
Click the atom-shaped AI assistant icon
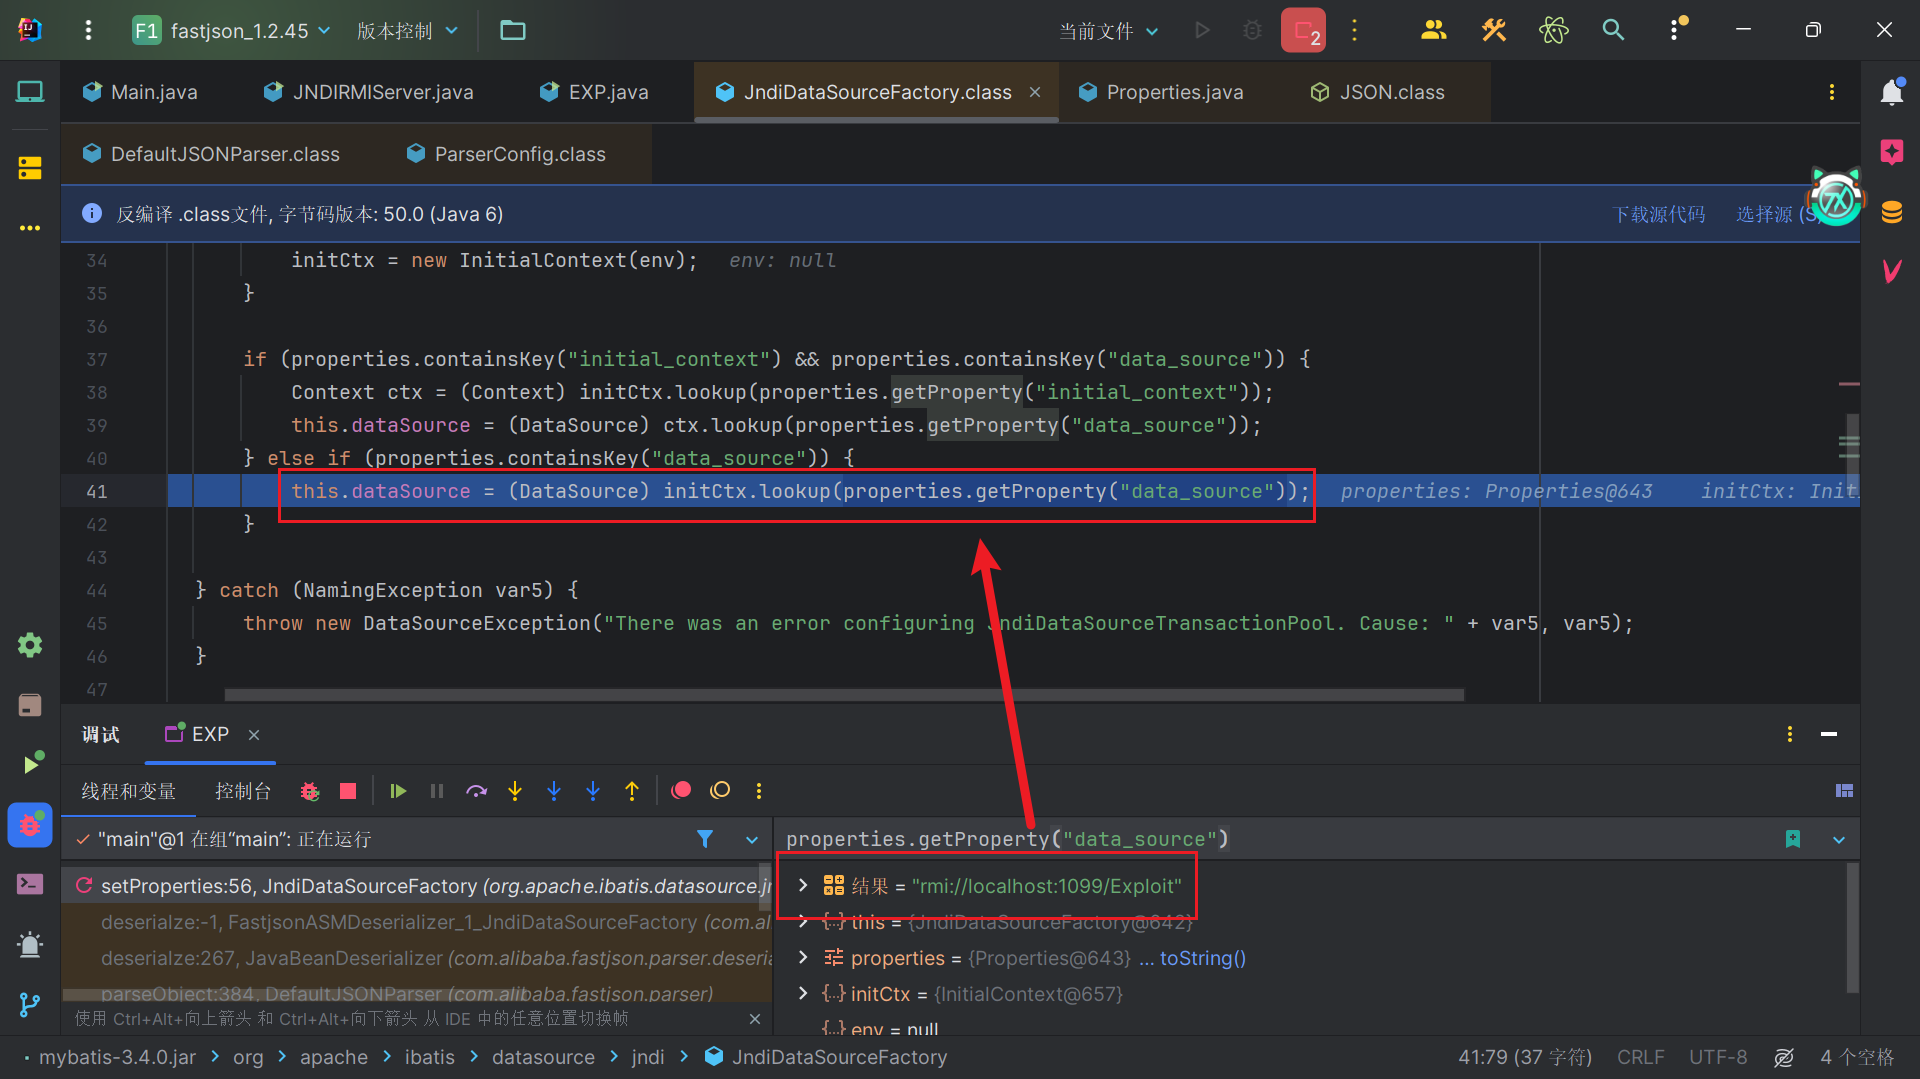click(x=1554, y=30)
